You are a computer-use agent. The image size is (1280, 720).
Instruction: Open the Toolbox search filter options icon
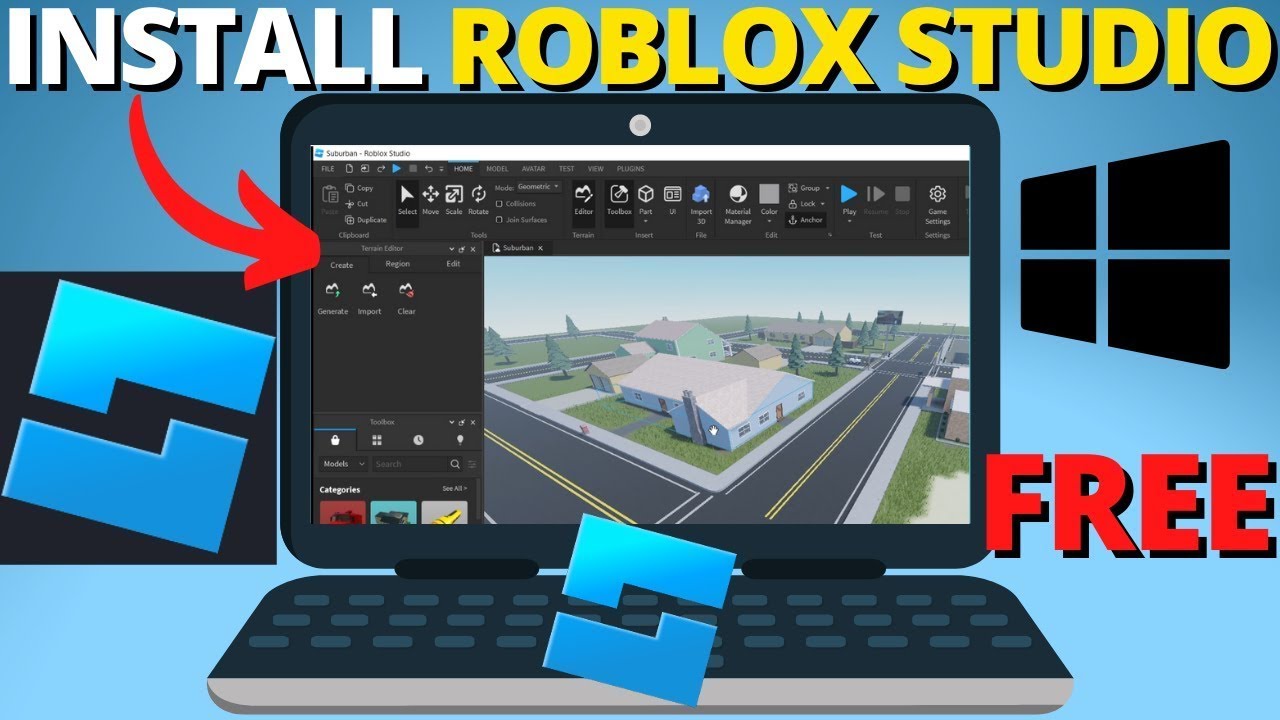click(472, 464)
